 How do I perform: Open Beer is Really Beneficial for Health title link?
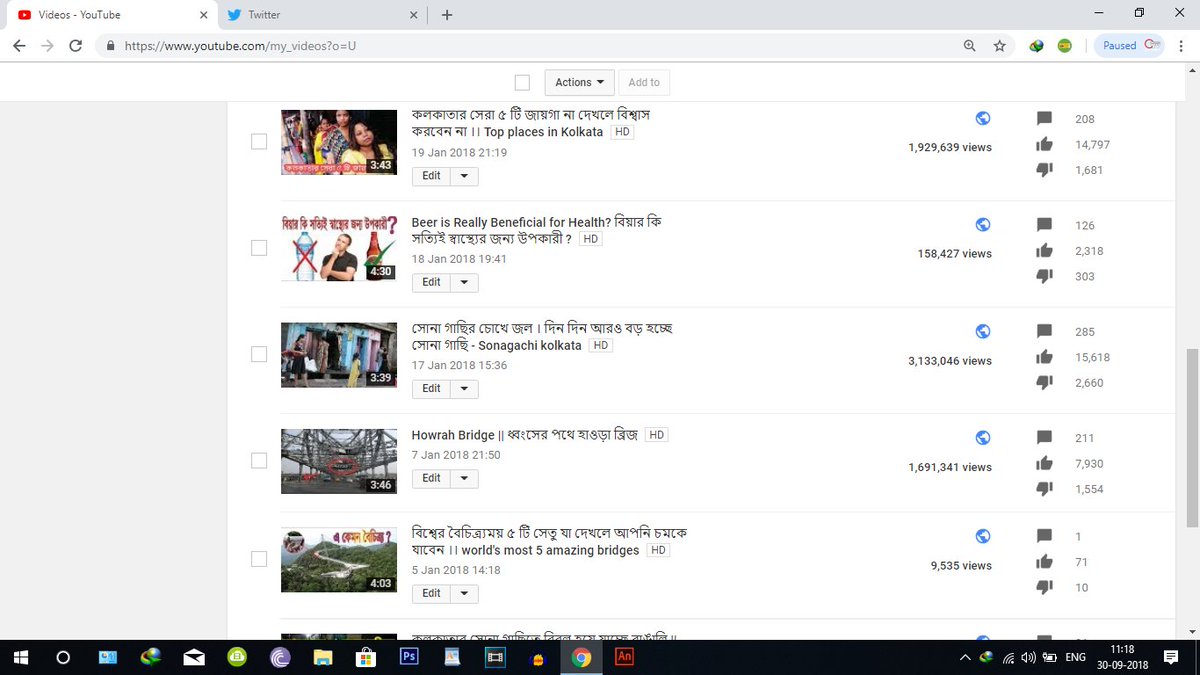point(536,231)
